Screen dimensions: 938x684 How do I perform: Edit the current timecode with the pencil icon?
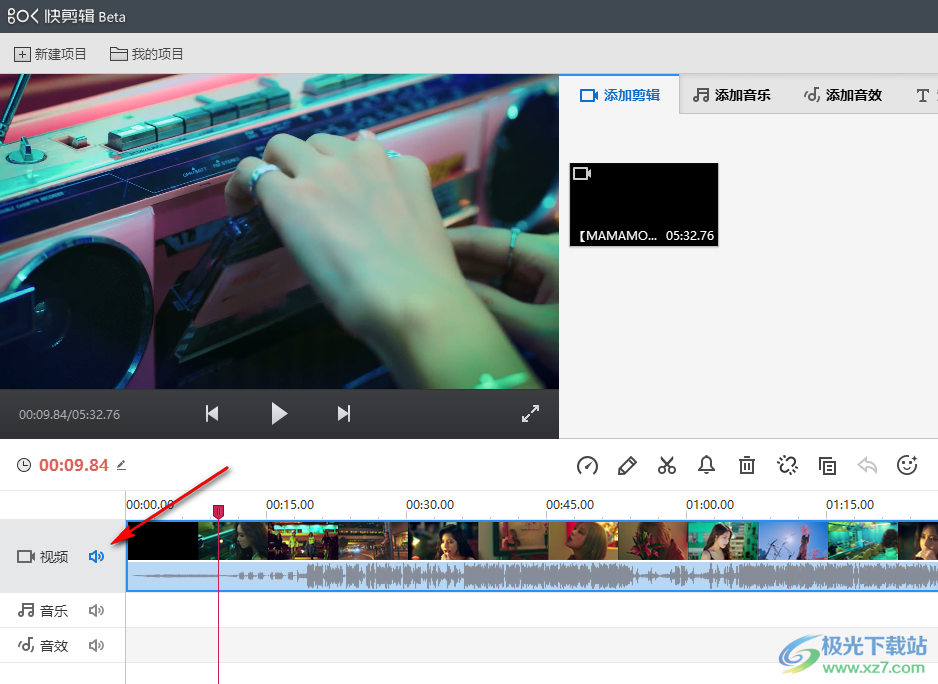tap(121, 465)
